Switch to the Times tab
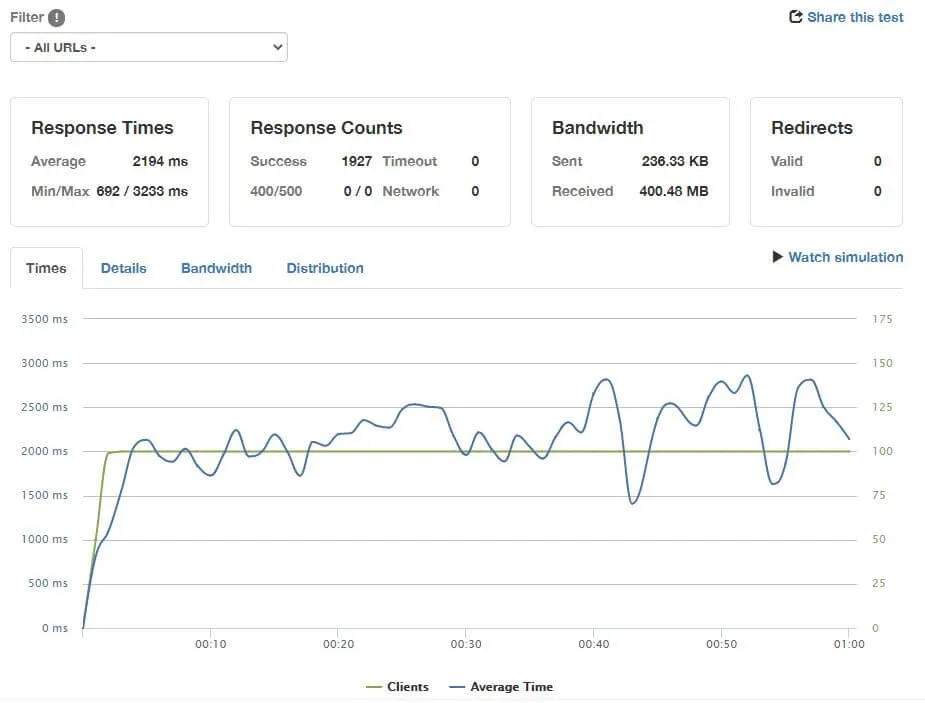 (x=46, y=268)
